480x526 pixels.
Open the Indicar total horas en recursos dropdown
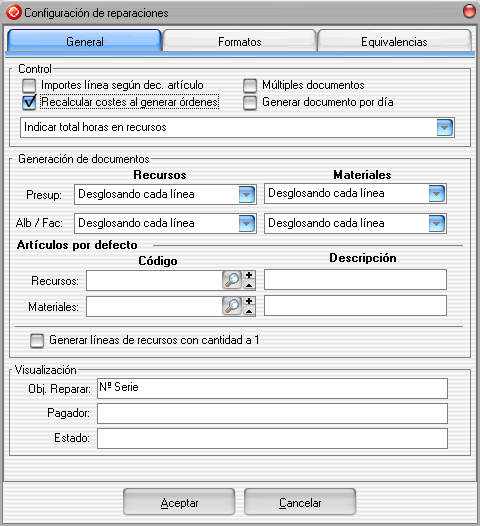[x=445, y=127]
